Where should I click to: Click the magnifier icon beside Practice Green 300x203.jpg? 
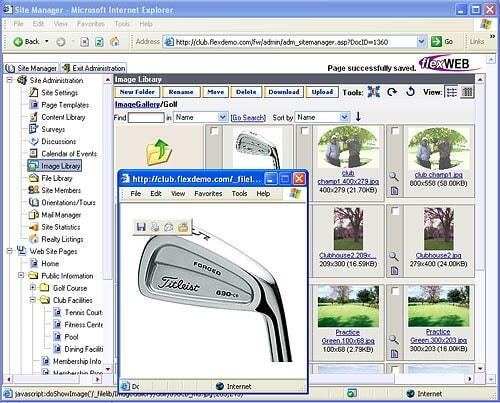(394, 339)
